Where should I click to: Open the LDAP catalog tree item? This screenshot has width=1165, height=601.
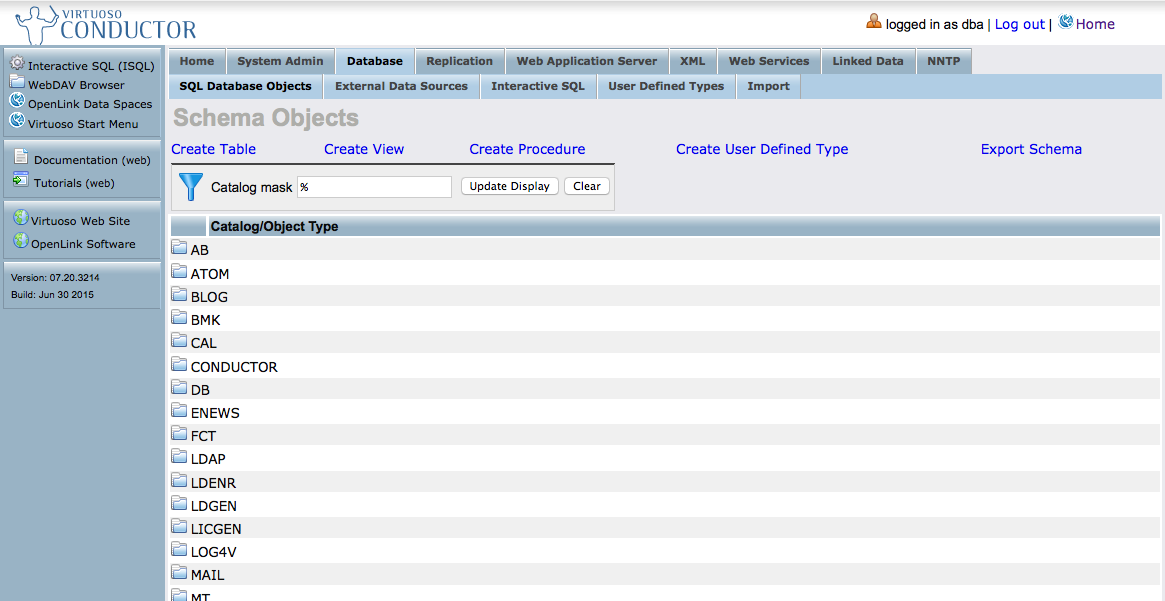tap(208, 459)
